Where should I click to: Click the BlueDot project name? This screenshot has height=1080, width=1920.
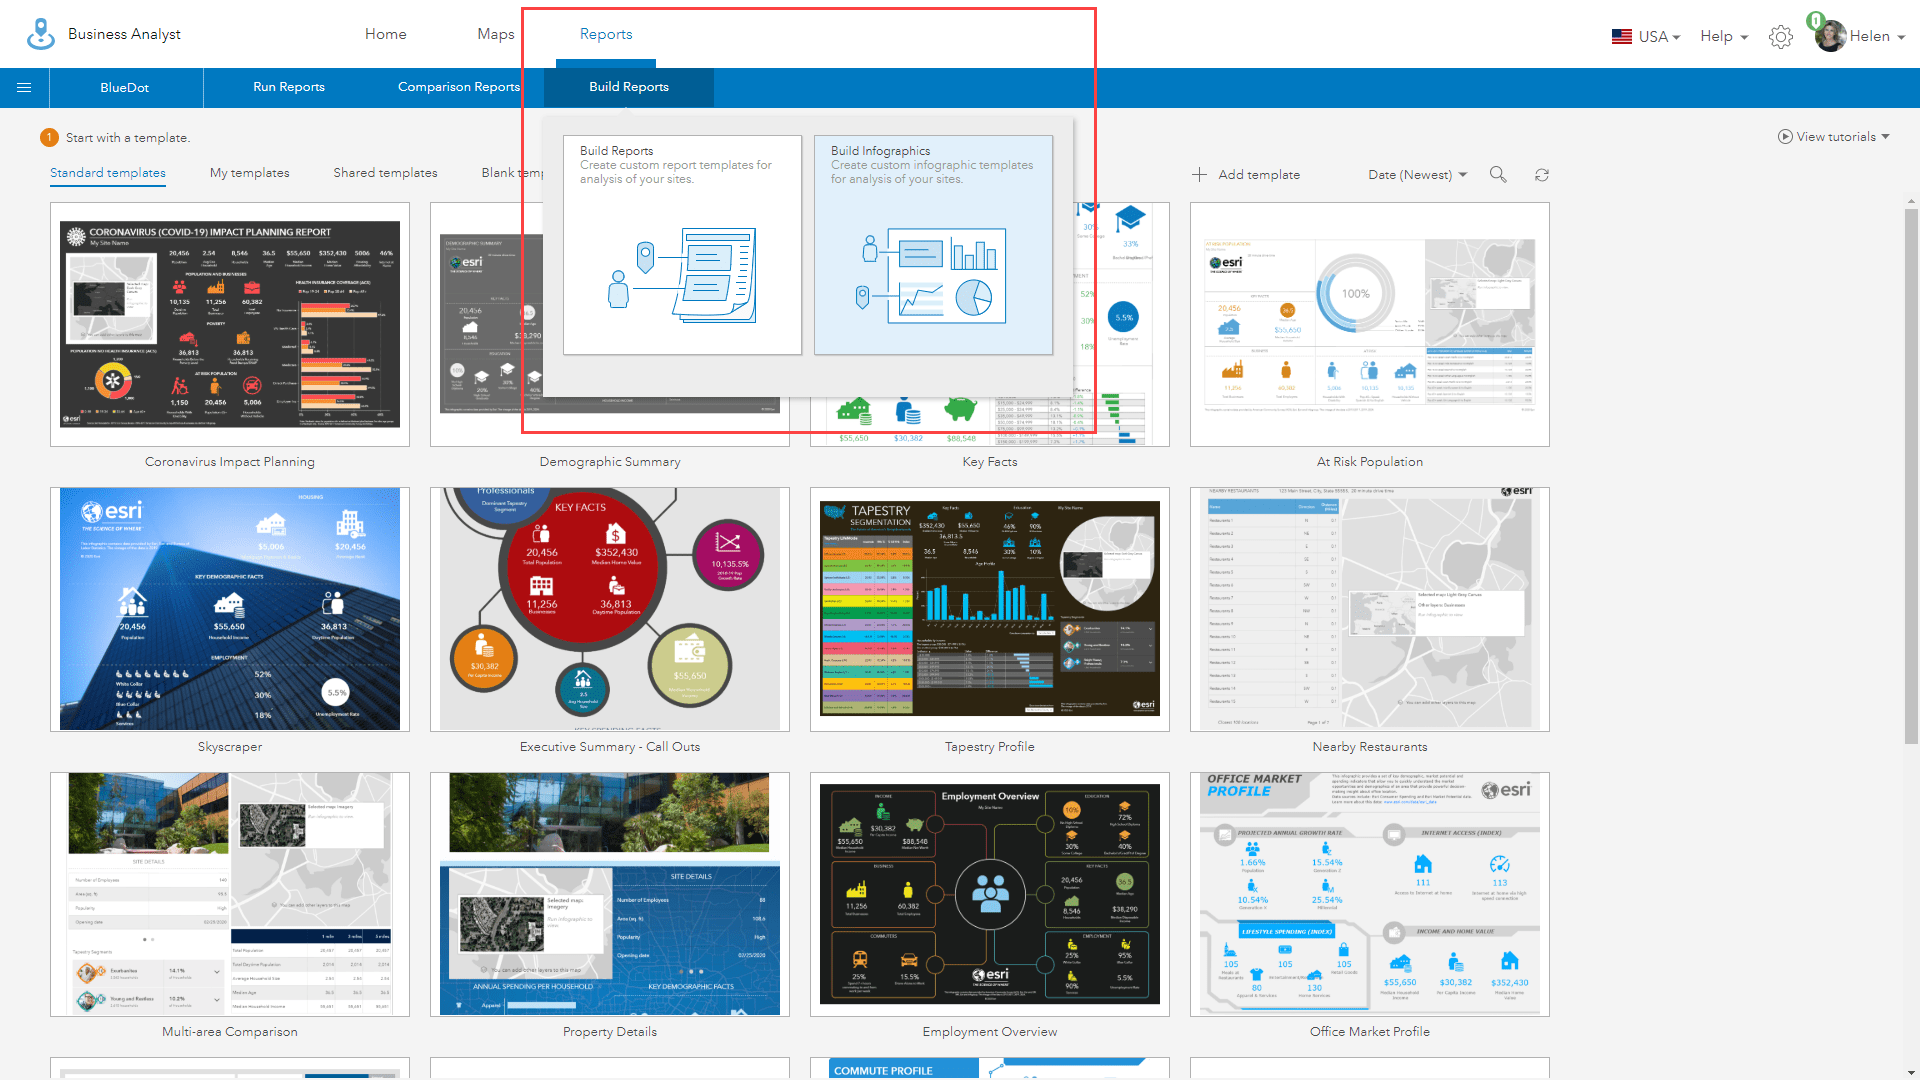coord(125,88)
